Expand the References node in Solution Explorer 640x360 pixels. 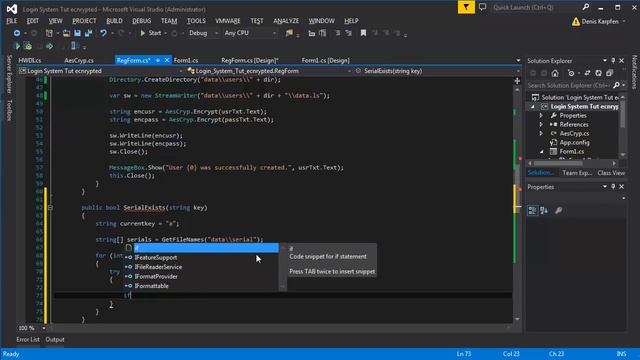541,124
